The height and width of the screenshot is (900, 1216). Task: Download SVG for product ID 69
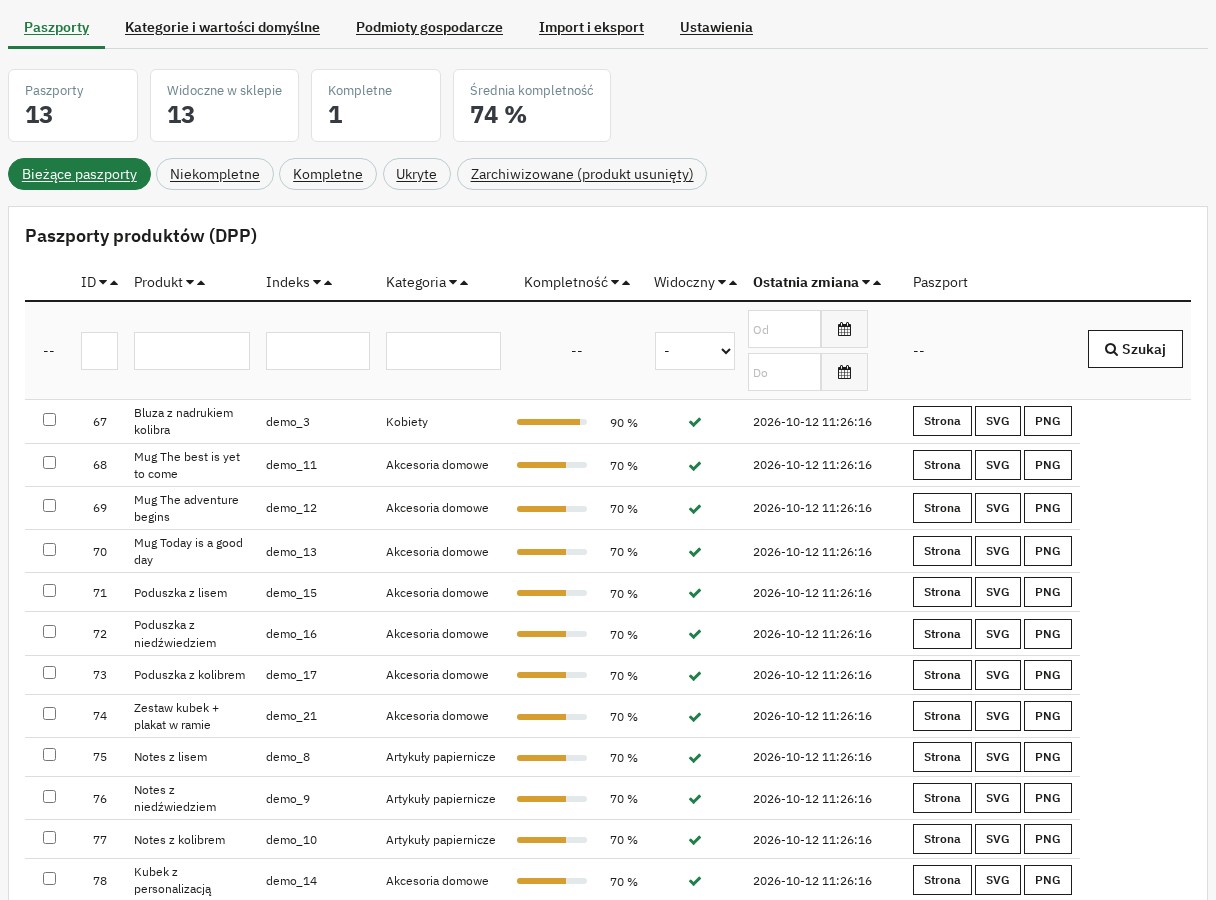pyautogui.click(x=998, y=508)
